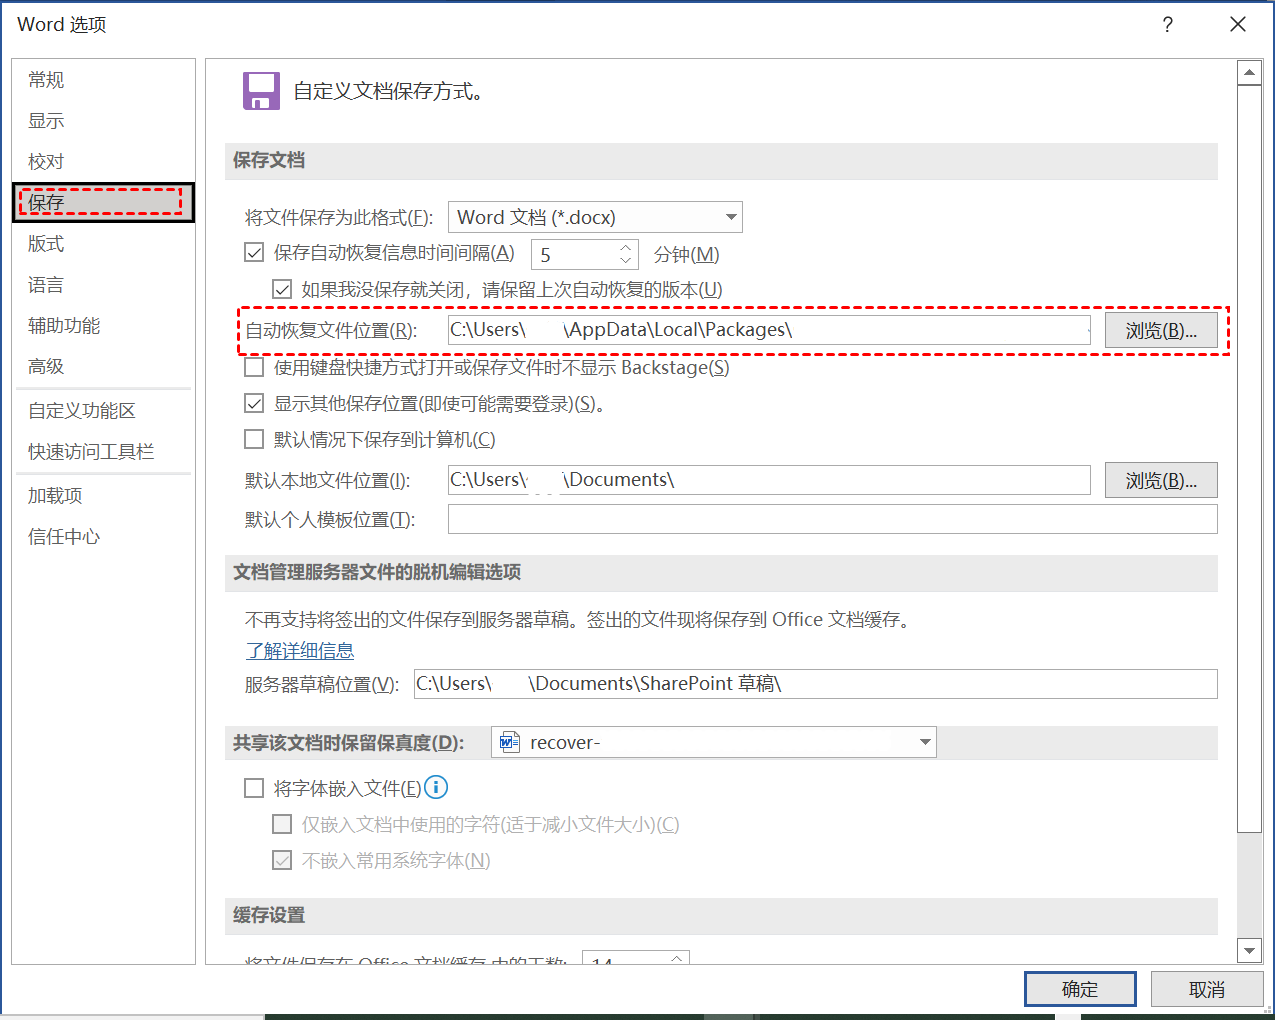This screenshot has width=1275, height=1020.
Task: Open the 了解详细信息 link
Action: coord(300,651)
